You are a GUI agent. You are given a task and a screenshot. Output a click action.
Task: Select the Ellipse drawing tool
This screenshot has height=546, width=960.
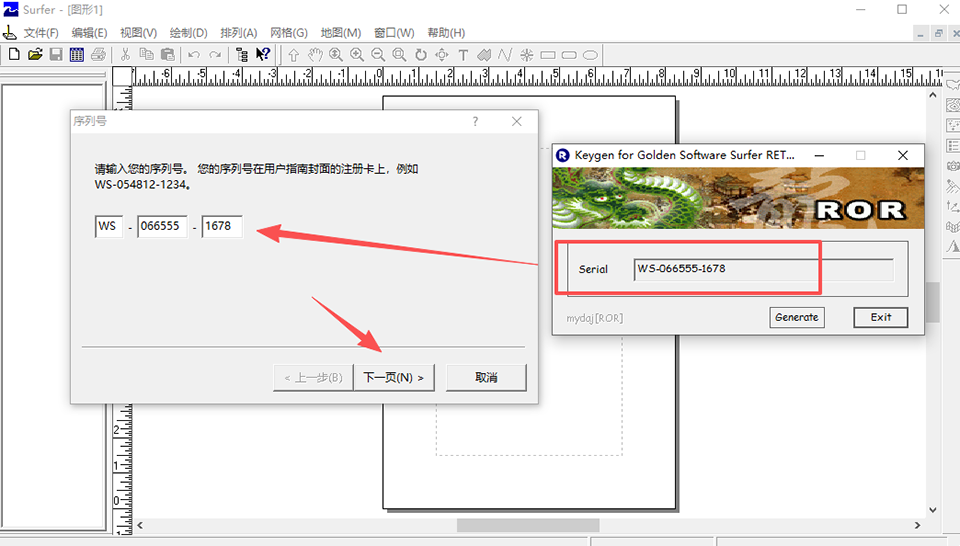tap(590, 55)
